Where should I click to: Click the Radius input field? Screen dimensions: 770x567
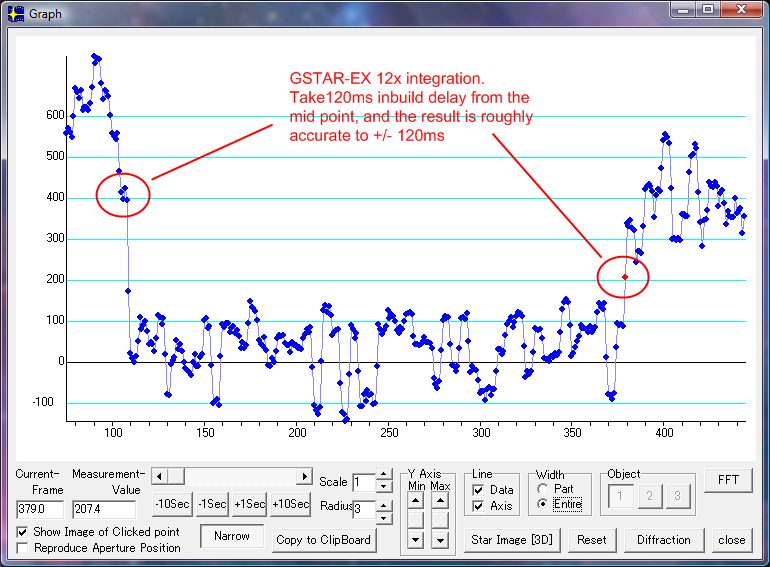click(364, 509)
